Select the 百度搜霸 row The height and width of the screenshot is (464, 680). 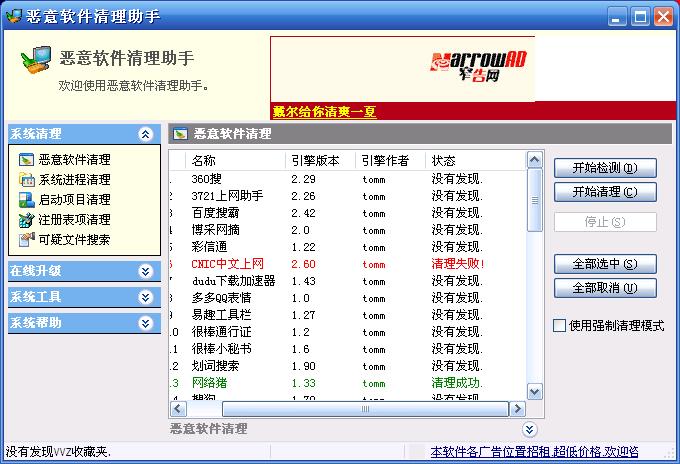347,213
